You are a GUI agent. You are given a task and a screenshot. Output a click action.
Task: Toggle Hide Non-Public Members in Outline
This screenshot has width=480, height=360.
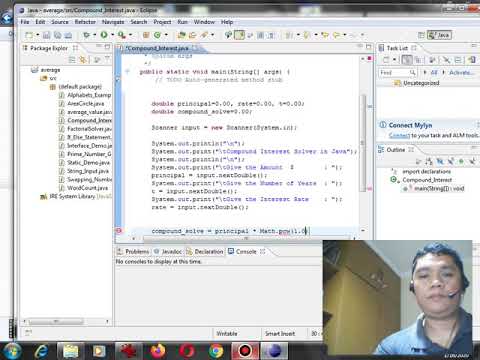tap(461, 162)
